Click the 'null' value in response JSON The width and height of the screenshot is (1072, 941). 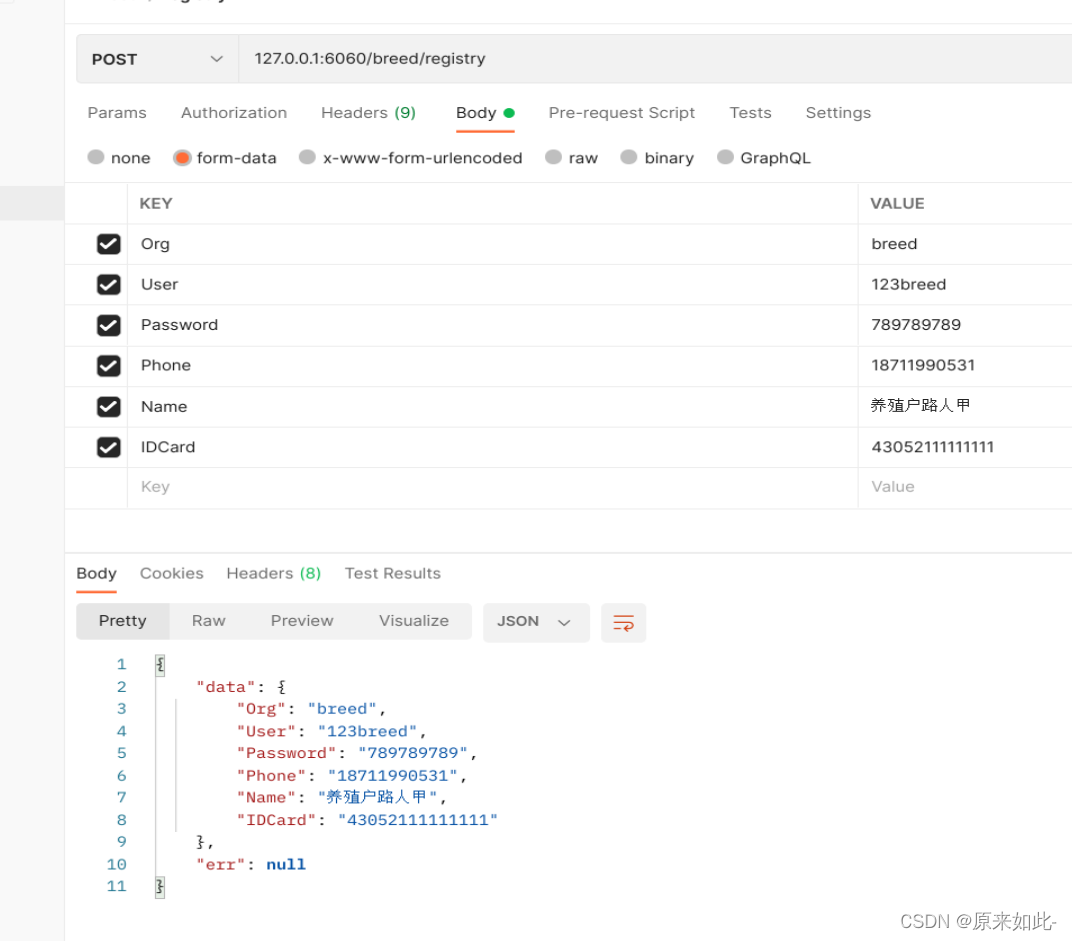tap(286, 864)
